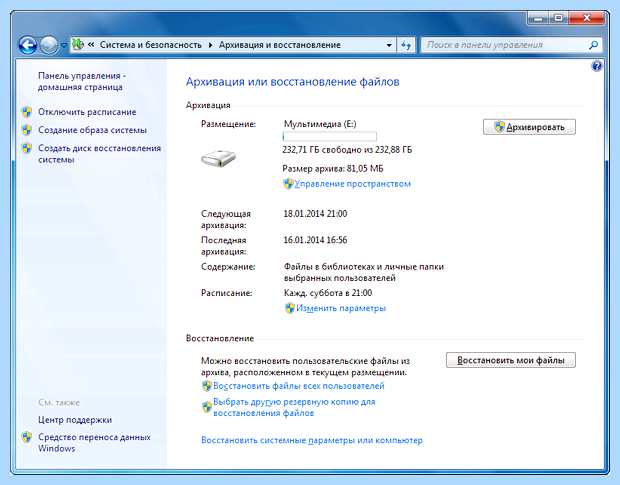This screenshot has width=620, height=485.
Task: Click the hard drive icon for disk E:
Action: [218, 158]
